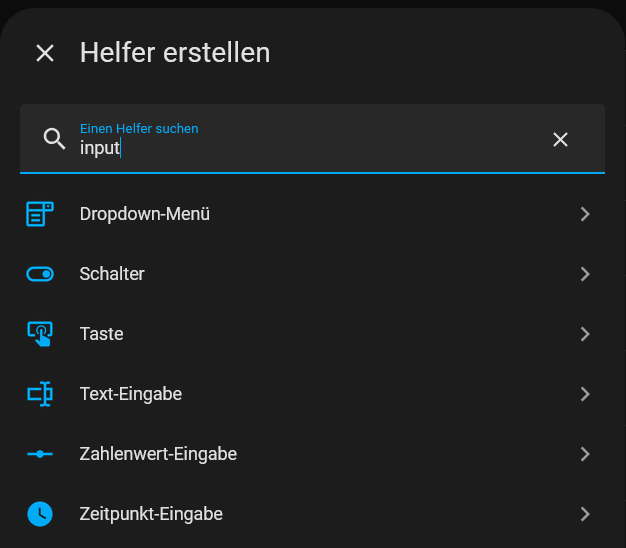Open the Taste row chevron
626x548 pixels.
(585, 334)
